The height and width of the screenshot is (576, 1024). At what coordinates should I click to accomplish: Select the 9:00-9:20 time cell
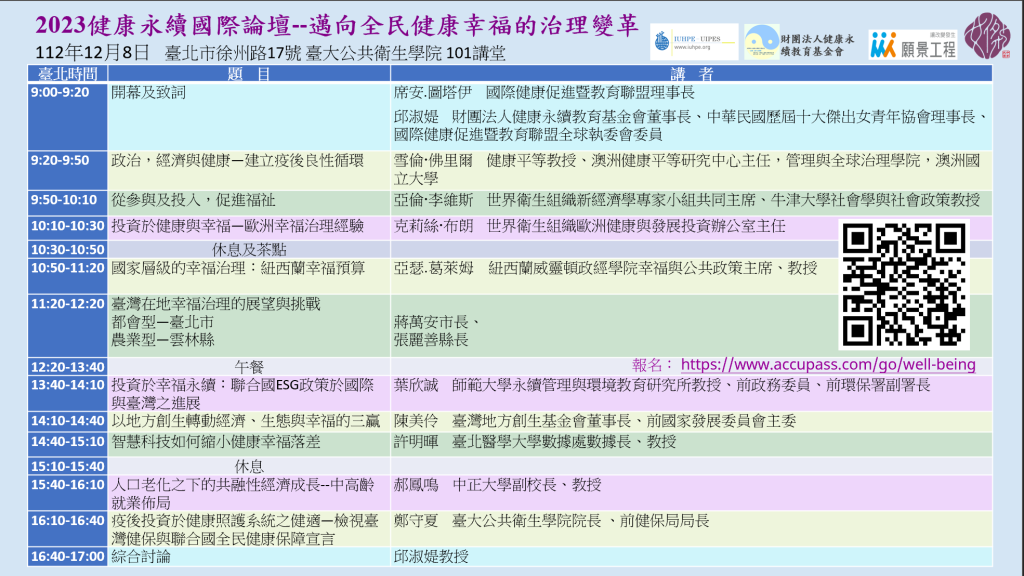pyautogui.click(x=67, y=117)
